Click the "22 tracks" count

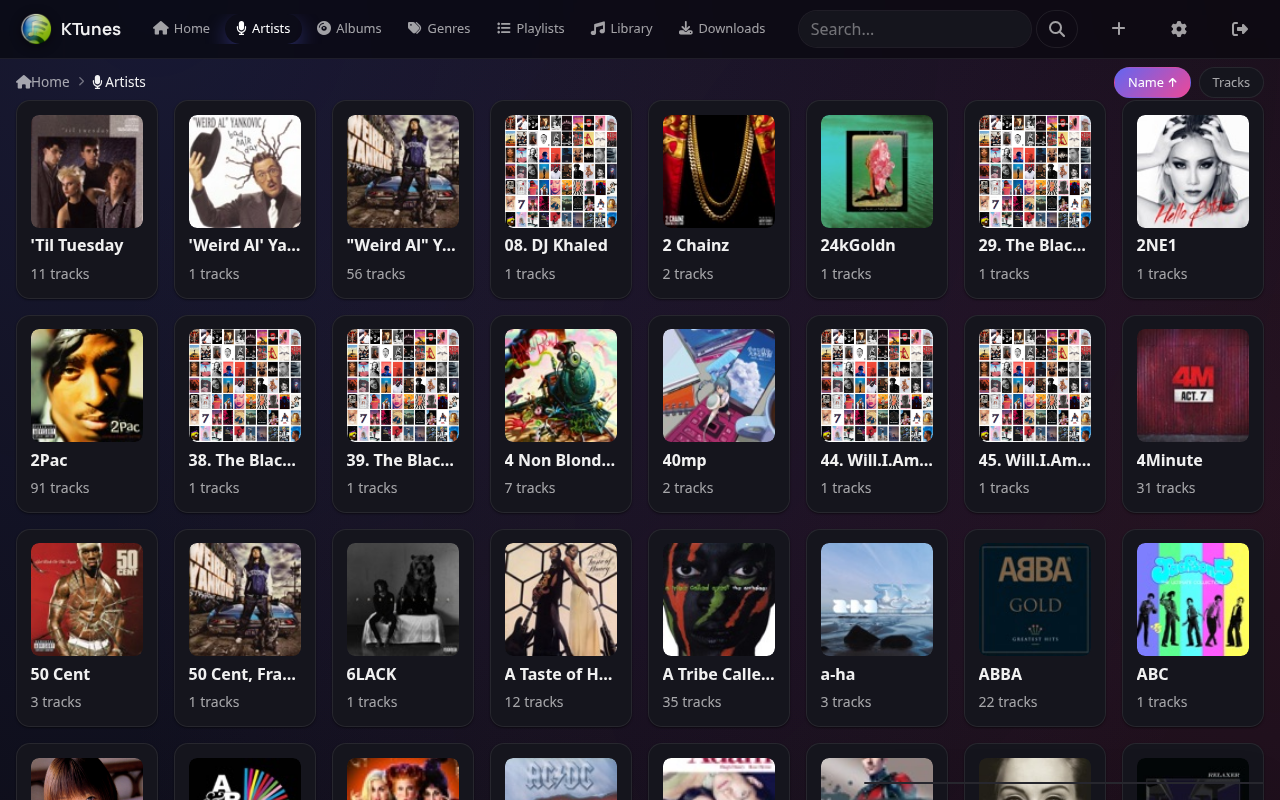pyautogui.click(x=1008, y=702)
